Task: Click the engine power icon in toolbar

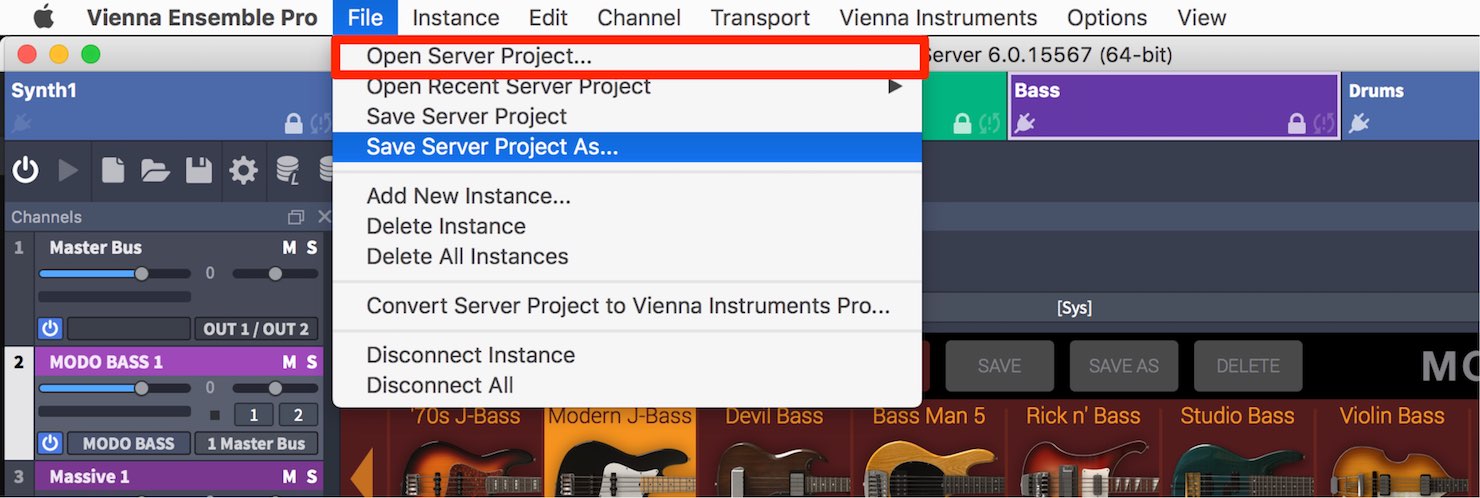Action: click(25, 171)
